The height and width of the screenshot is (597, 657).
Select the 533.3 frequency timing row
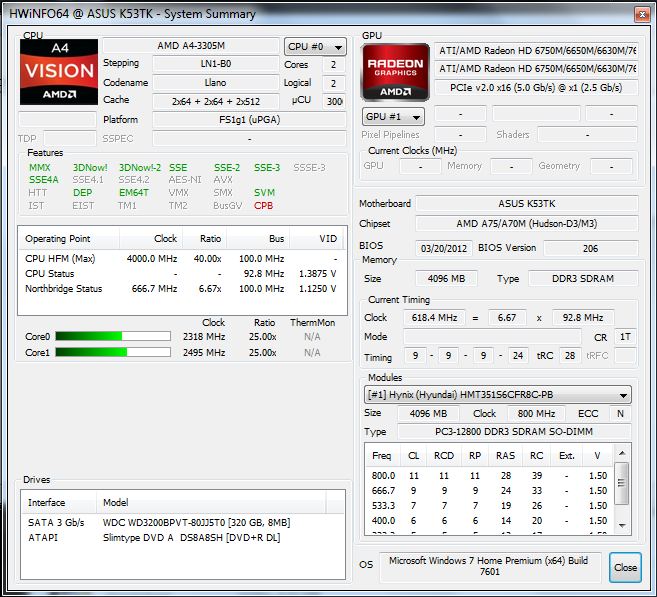click(489, 506)
